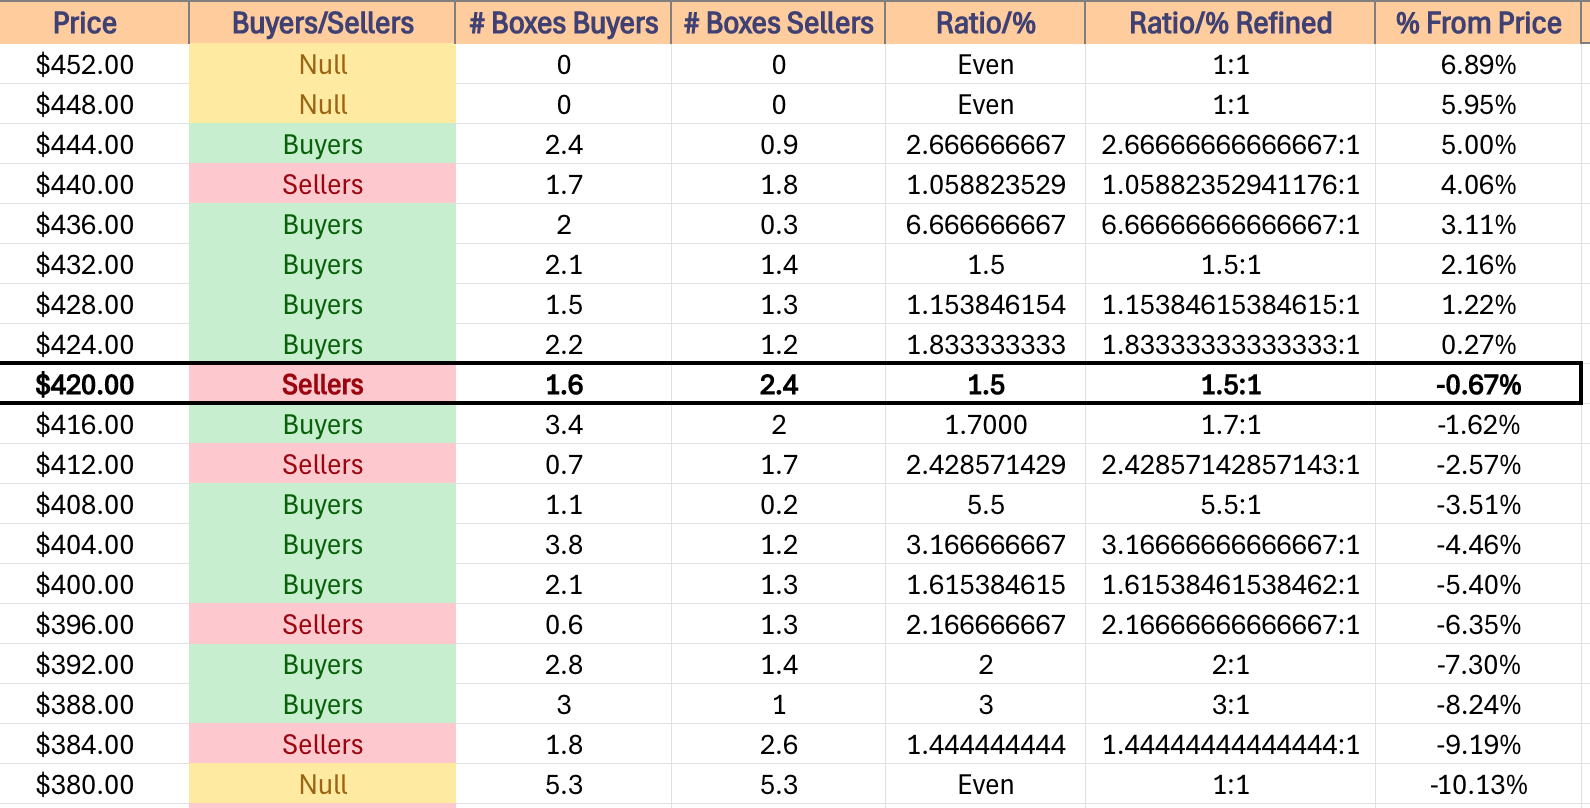
Task: Click the bold -0.67% cell
Action: 1478,385
